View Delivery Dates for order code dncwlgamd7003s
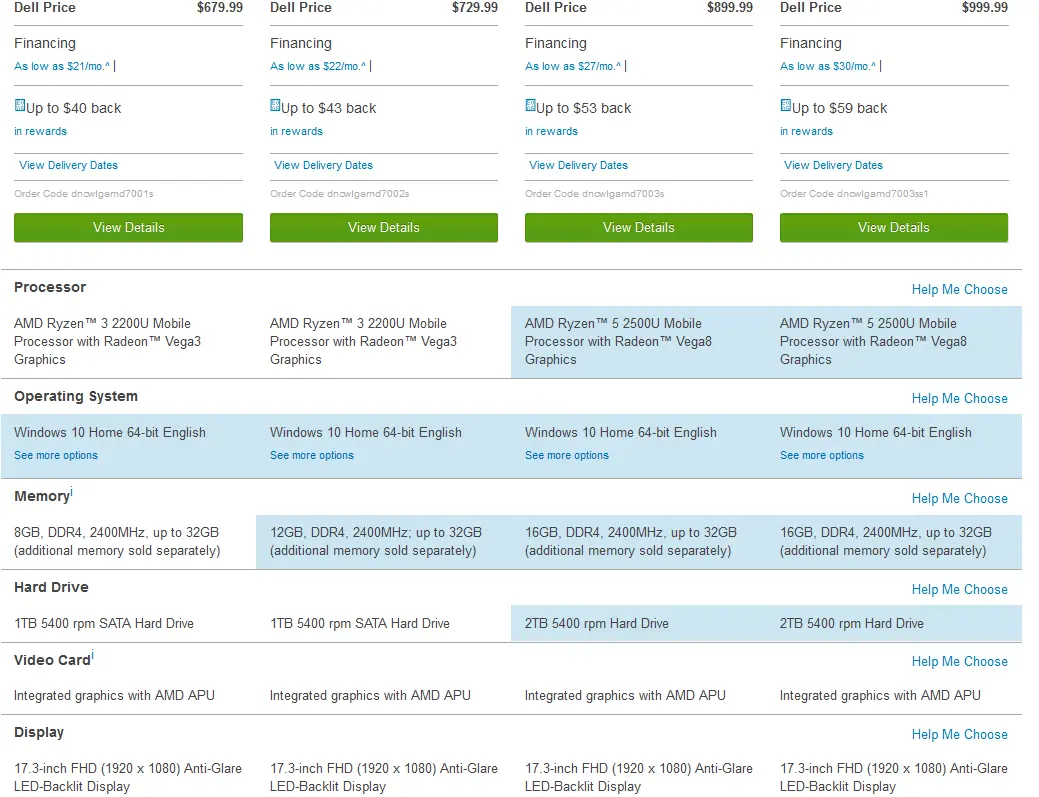The height and width of the screenshot is (797, 1039). 578,165
